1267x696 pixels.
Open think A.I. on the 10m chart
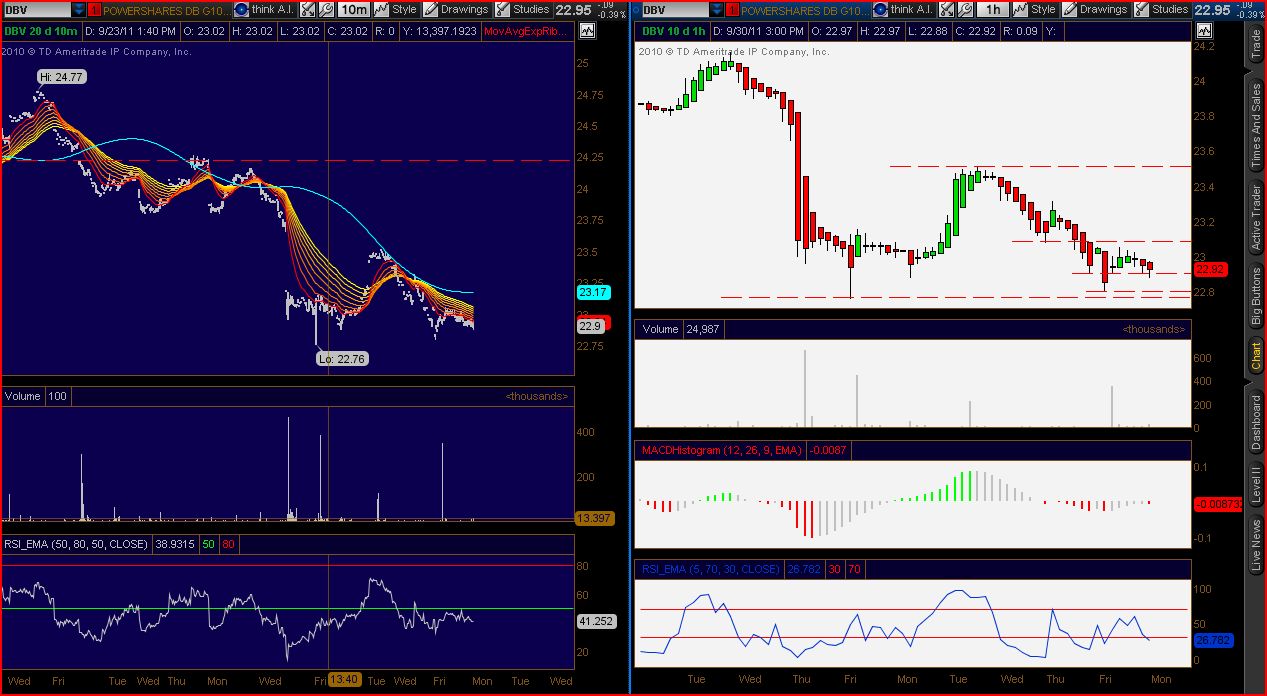click(263, 9)
